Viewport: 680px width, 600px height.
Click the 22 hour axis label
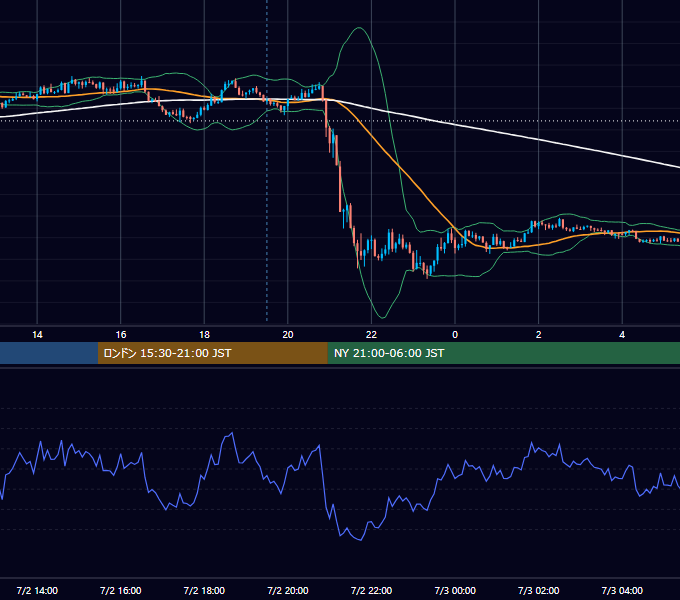click(371, 335)
